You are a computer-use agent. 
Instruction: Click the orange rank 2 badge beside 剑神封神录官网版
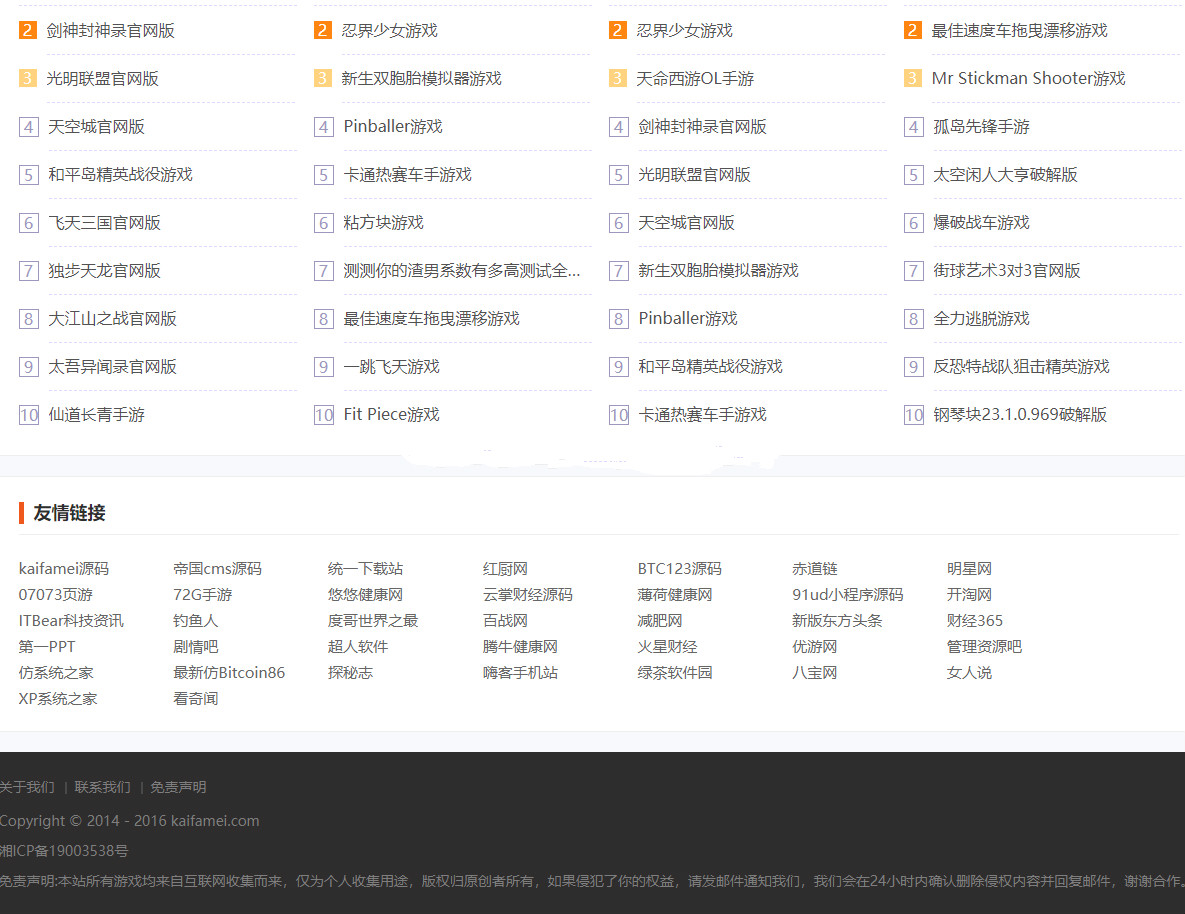click(x=28, y=30)
